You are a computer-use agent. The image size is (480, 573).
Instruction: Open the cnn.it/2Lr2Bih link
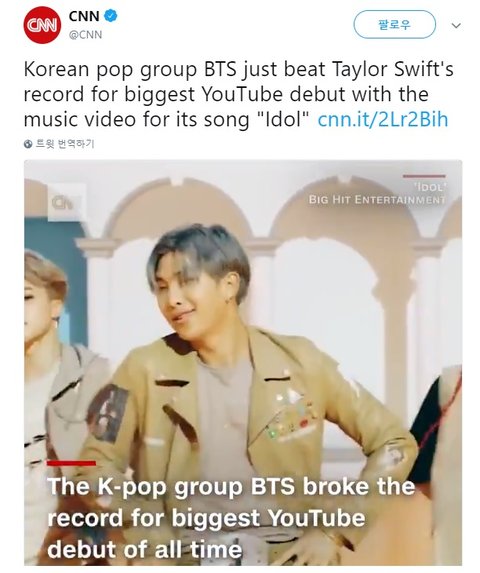click(x=383, y=119)
